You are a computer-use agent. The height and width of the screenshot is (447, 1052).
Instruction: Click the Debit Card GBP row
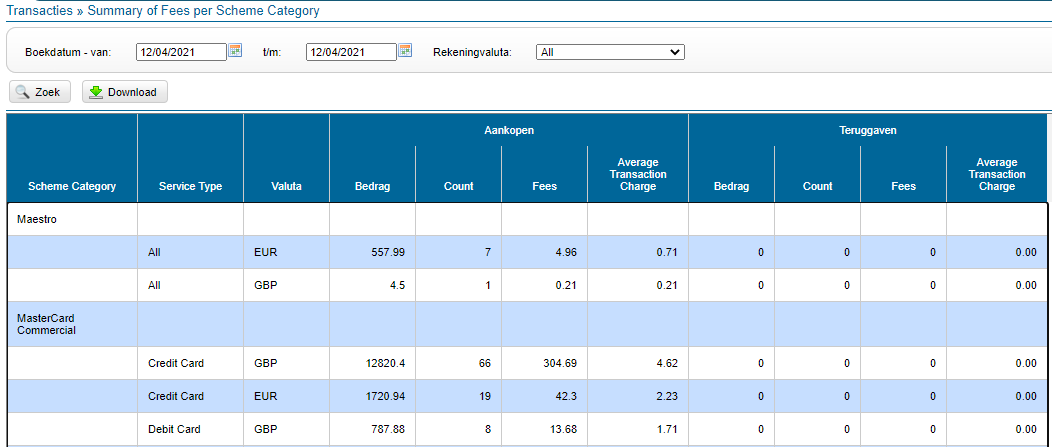[x=174, y=429]
